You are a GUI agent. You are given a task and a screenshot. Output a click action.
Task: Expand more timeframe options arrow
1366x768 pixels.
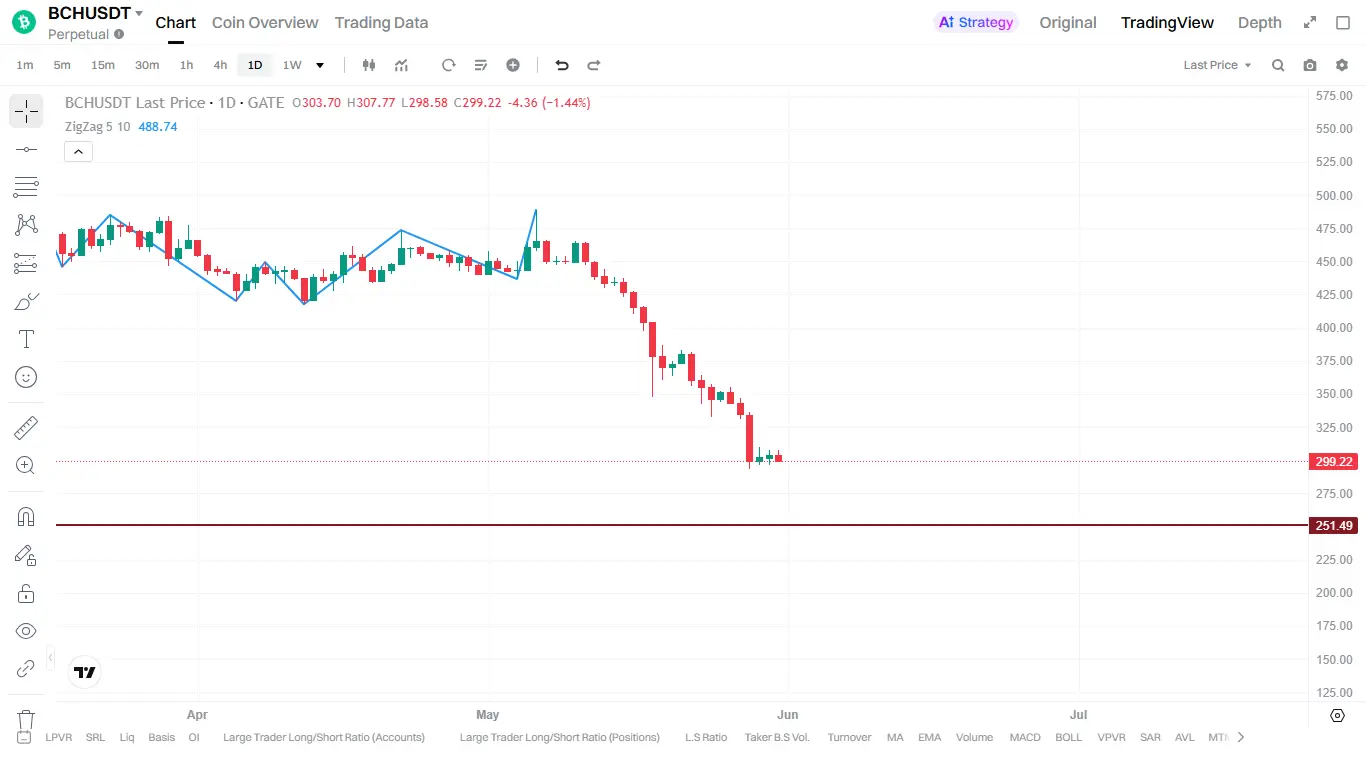click(320, 65)
